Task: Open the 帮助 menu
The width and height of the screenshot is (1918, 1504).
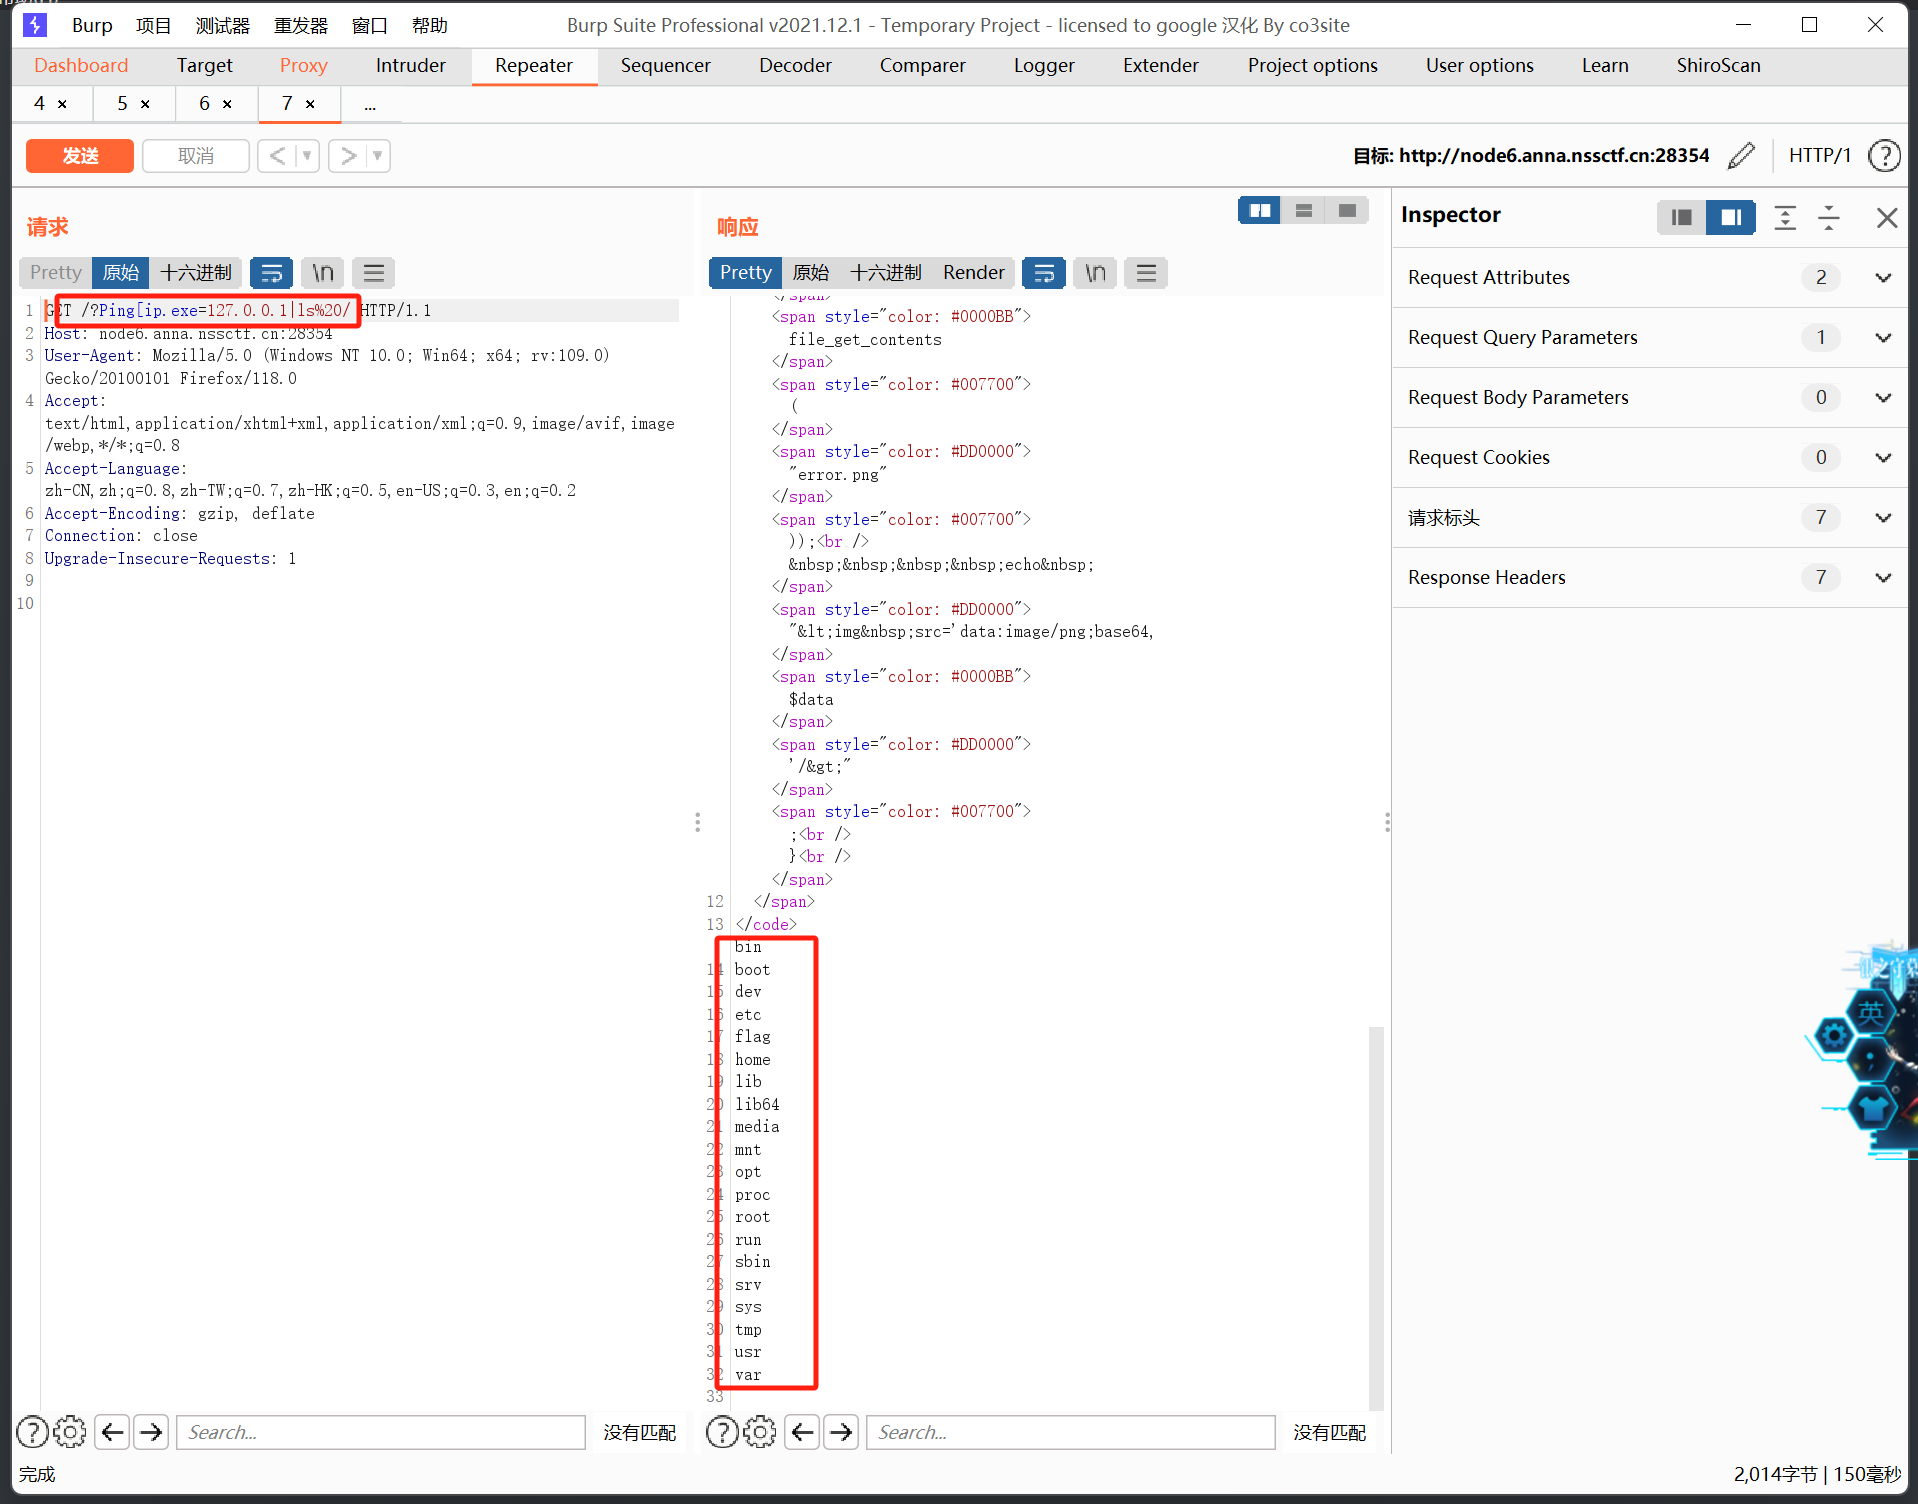Action: pyautogui.click(x=430, y=25)
